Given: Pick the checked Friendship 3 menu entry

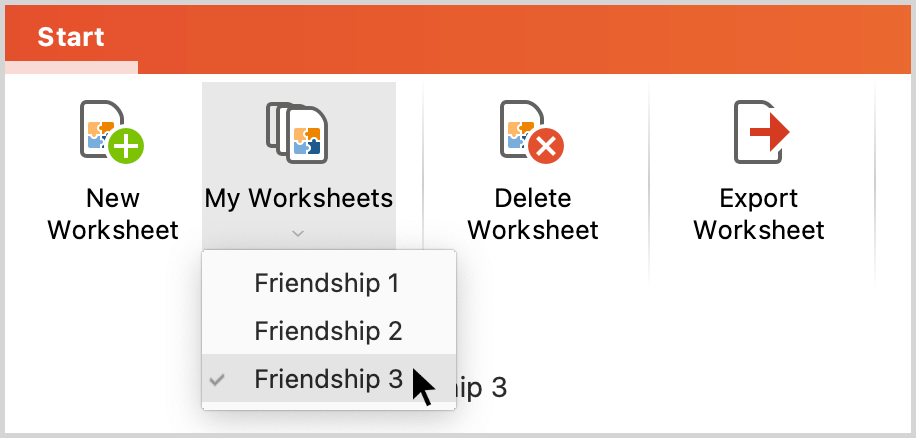Looking at the screenshot, I should (328, 378).
